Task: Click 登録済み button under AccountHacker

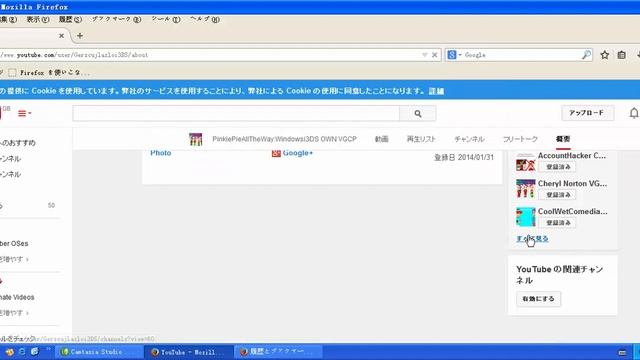Action: tap(558, 167)
